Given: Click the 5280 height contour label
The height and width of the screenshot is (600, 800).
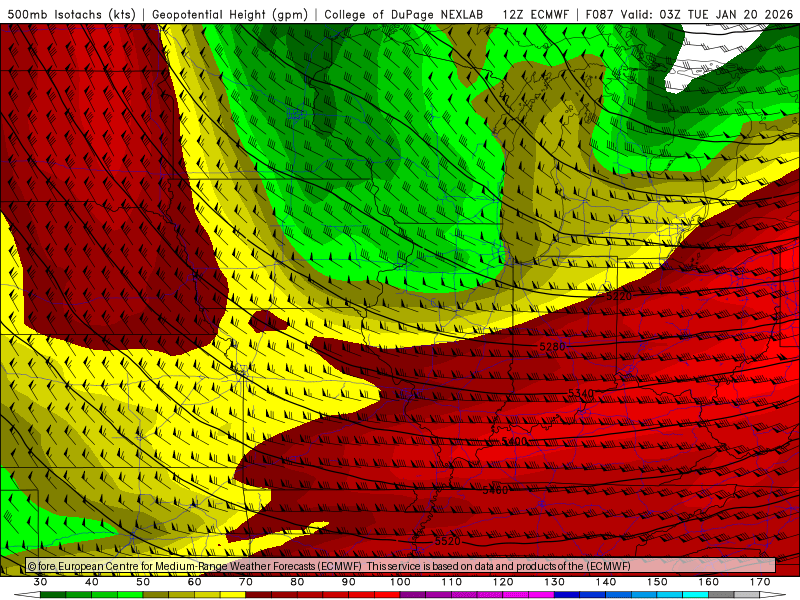Looking at the screenshot, I should (552, 347).
